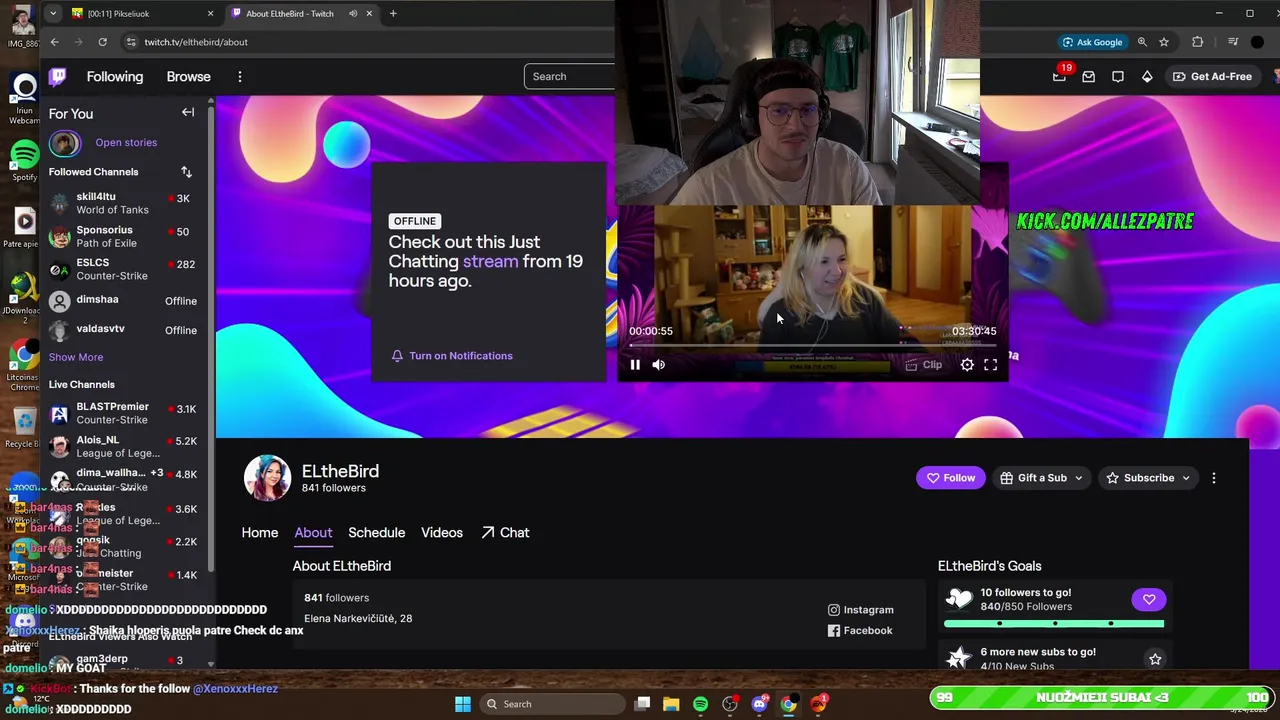Open video player settings gear
Viewport: 1280px width, 720px height.
[967, 365]
